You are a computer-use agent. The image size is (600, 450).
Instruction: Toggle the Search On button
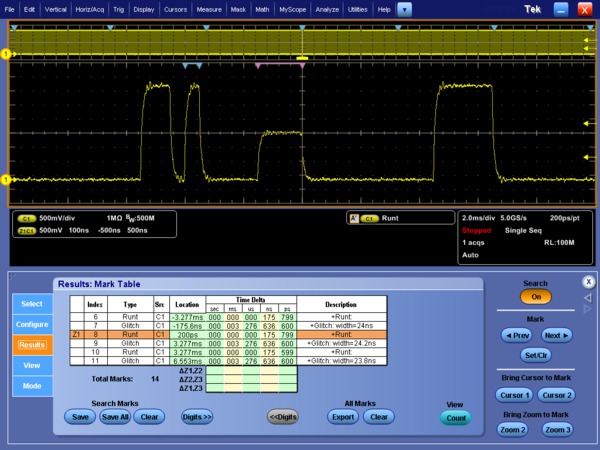(535, 297)
